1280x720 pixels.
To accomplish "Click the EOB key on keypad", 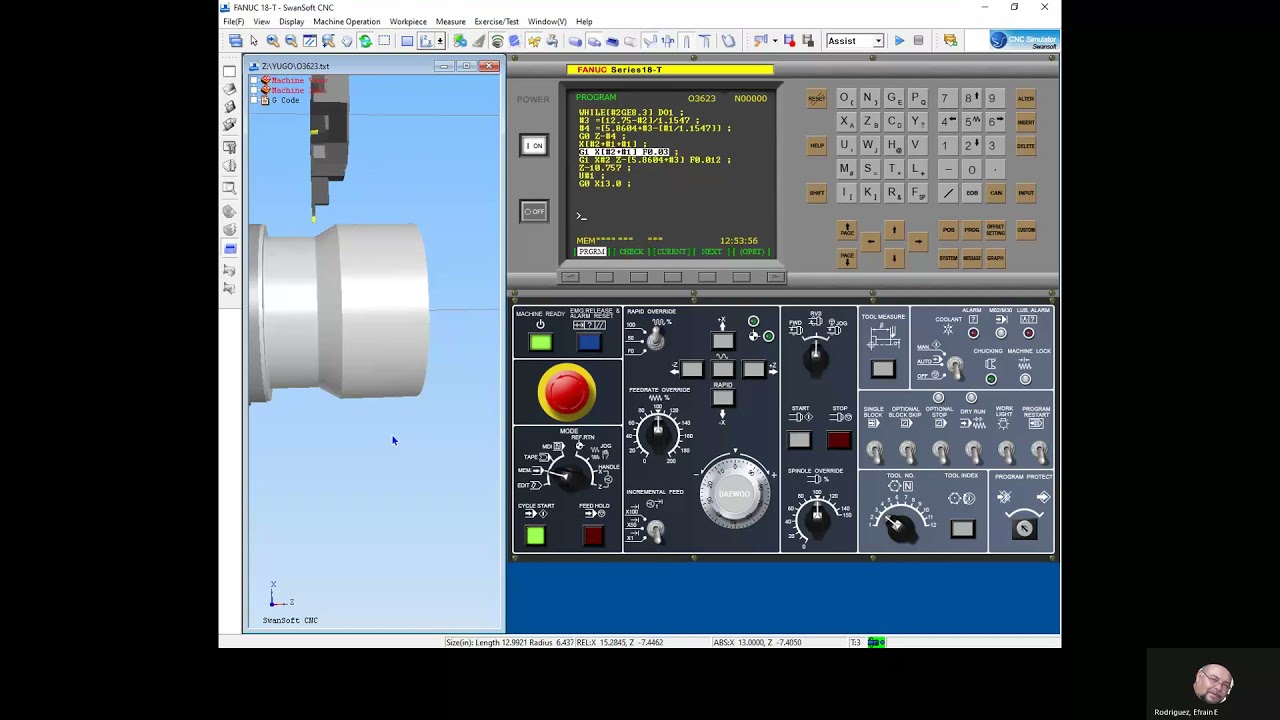I will pyautogui.click(x=972, y=193).
